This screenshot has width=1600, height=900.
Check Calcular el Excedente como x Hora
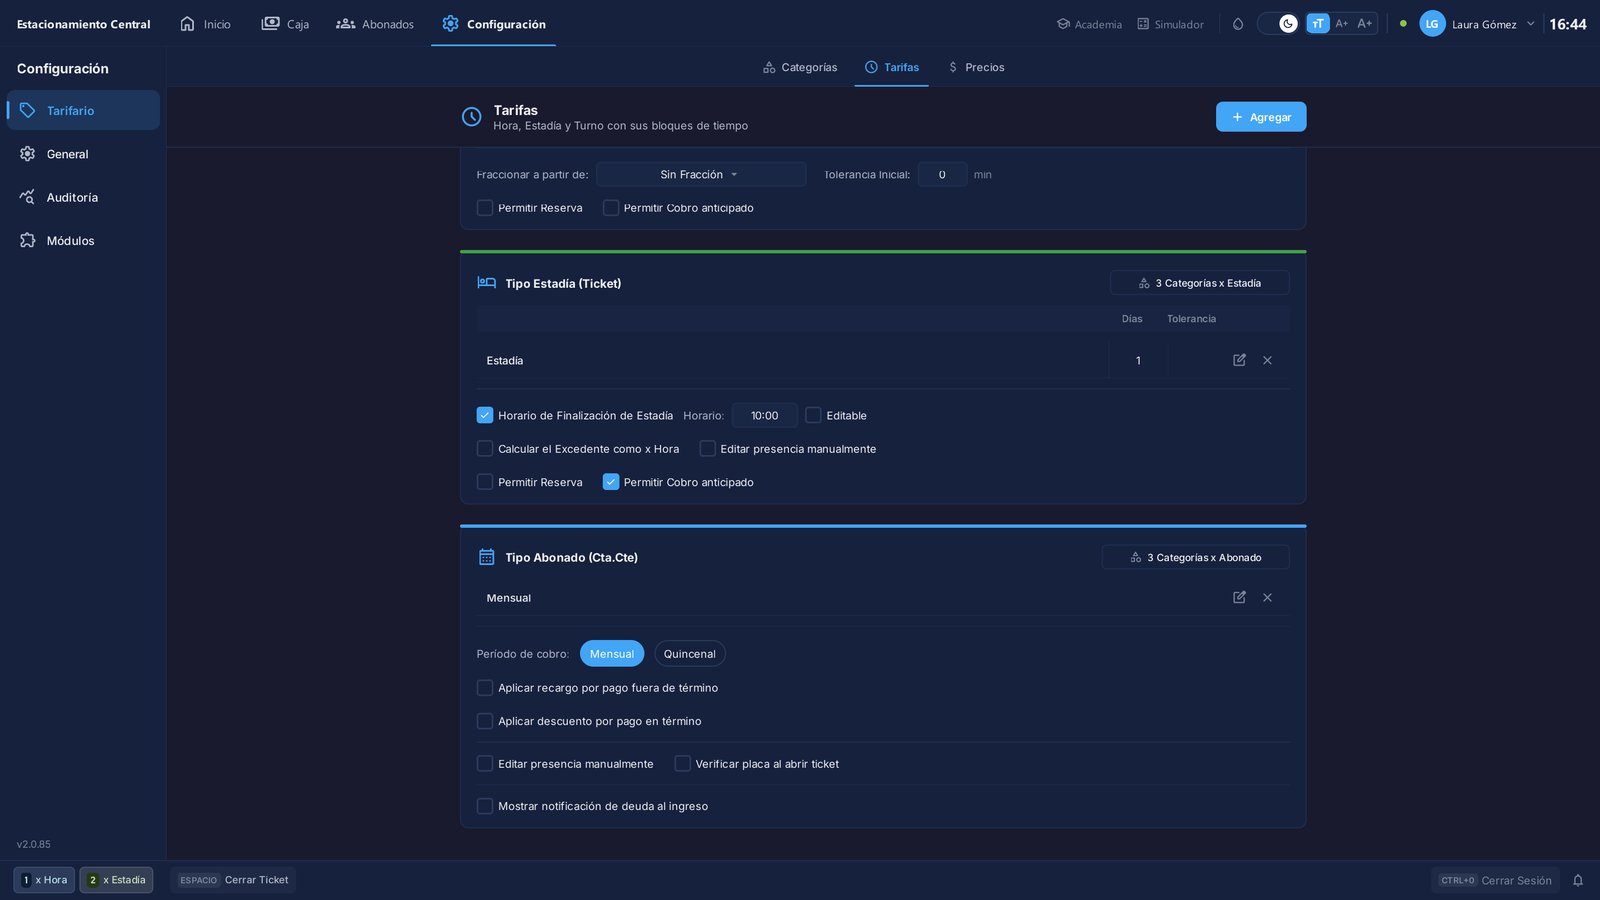tap(485, 449)
